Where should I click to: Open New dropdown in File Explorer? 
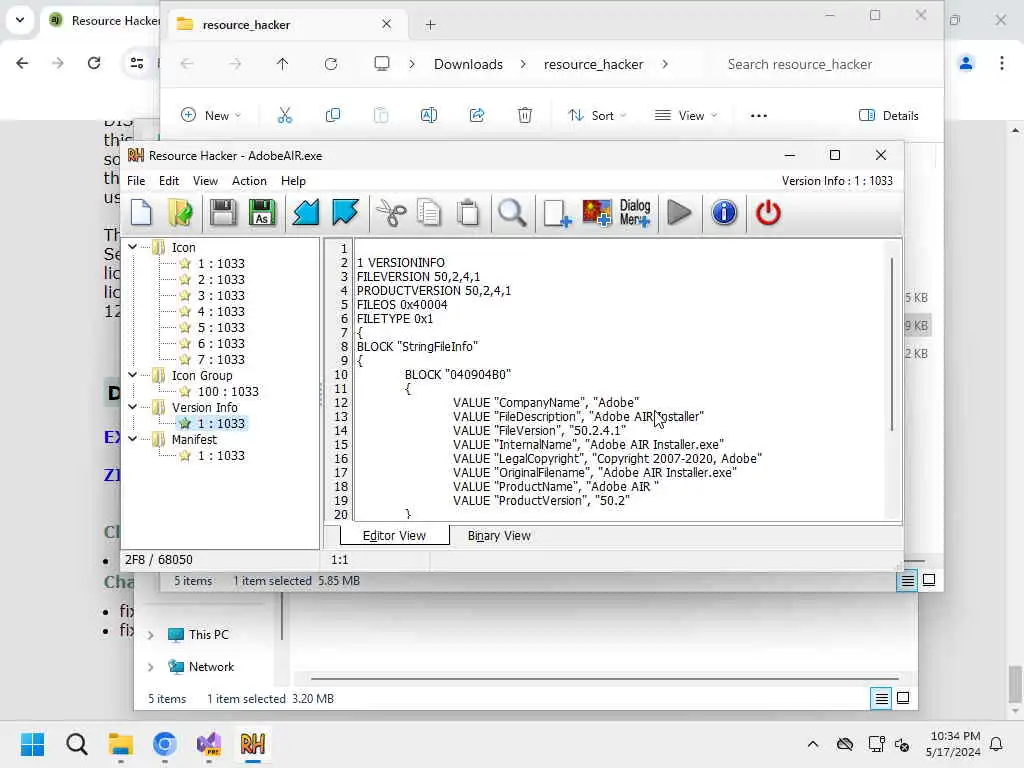pyautogui.click(x=210, y=116)
